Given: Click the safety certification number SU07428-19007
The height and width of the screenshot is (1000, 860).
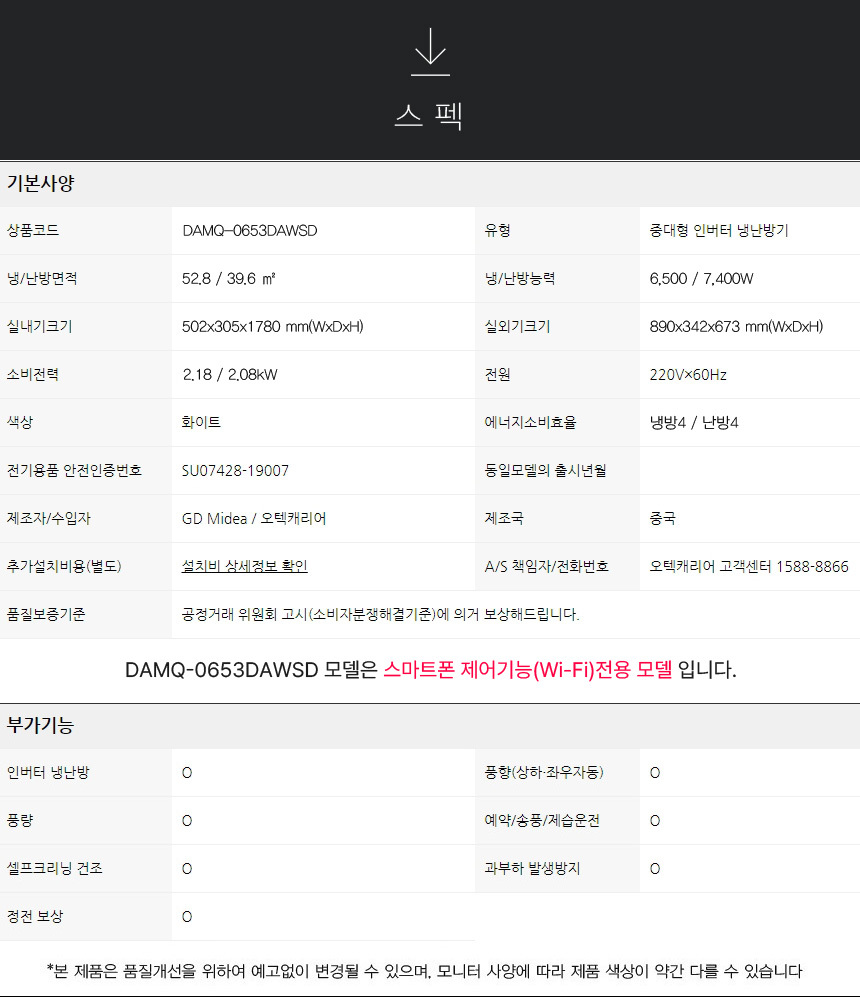Looking at the screenshot, I should [x=236, y=471].
